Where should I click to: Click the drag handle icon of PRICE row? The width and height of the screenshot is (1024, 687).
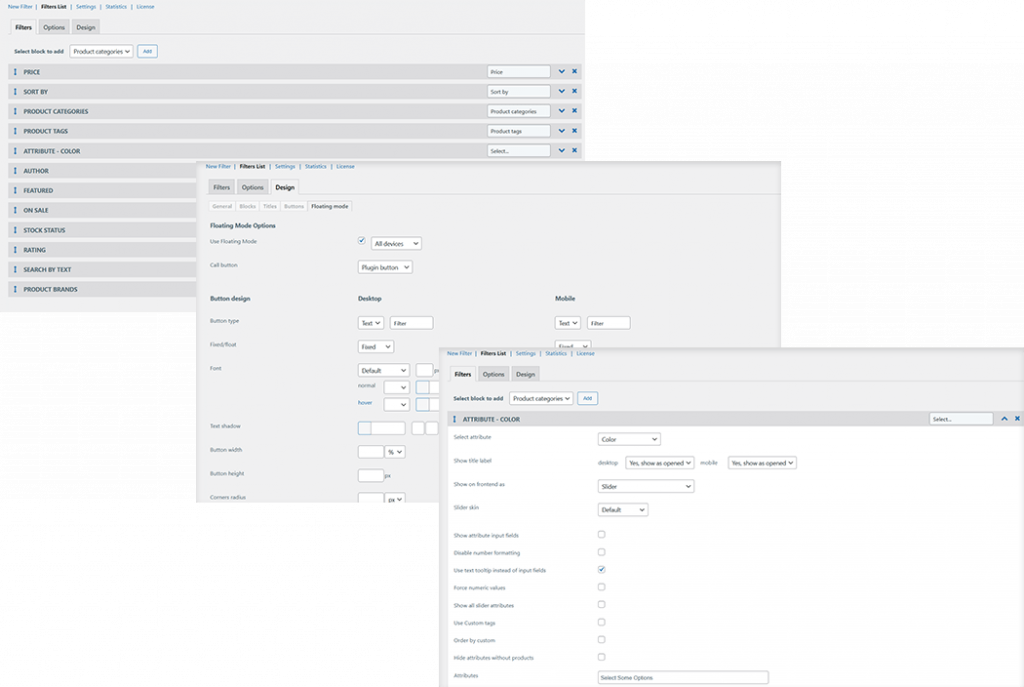pyautogui.click(x=15, y=72)
